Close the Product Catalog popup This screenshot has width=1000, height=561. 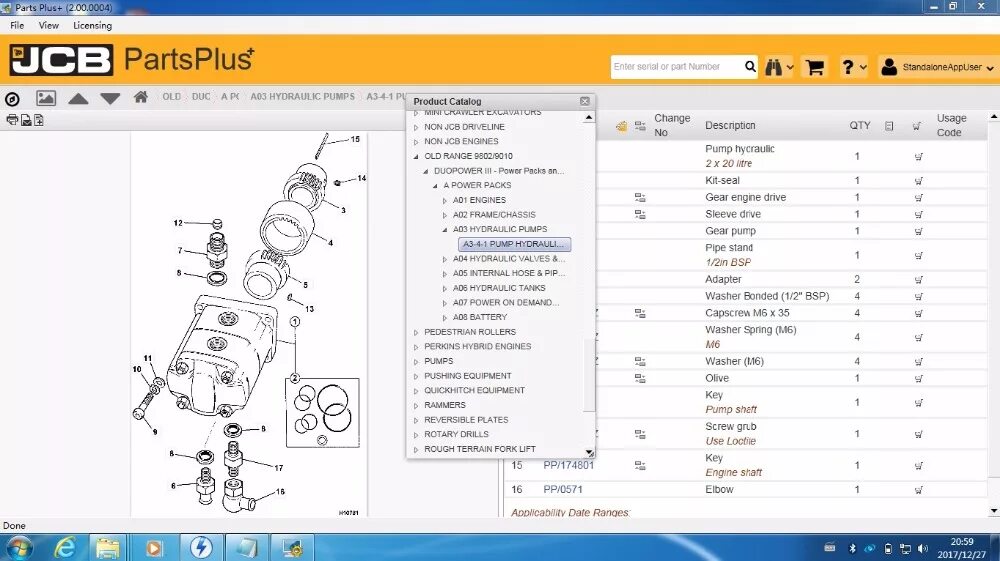point(585,101)
